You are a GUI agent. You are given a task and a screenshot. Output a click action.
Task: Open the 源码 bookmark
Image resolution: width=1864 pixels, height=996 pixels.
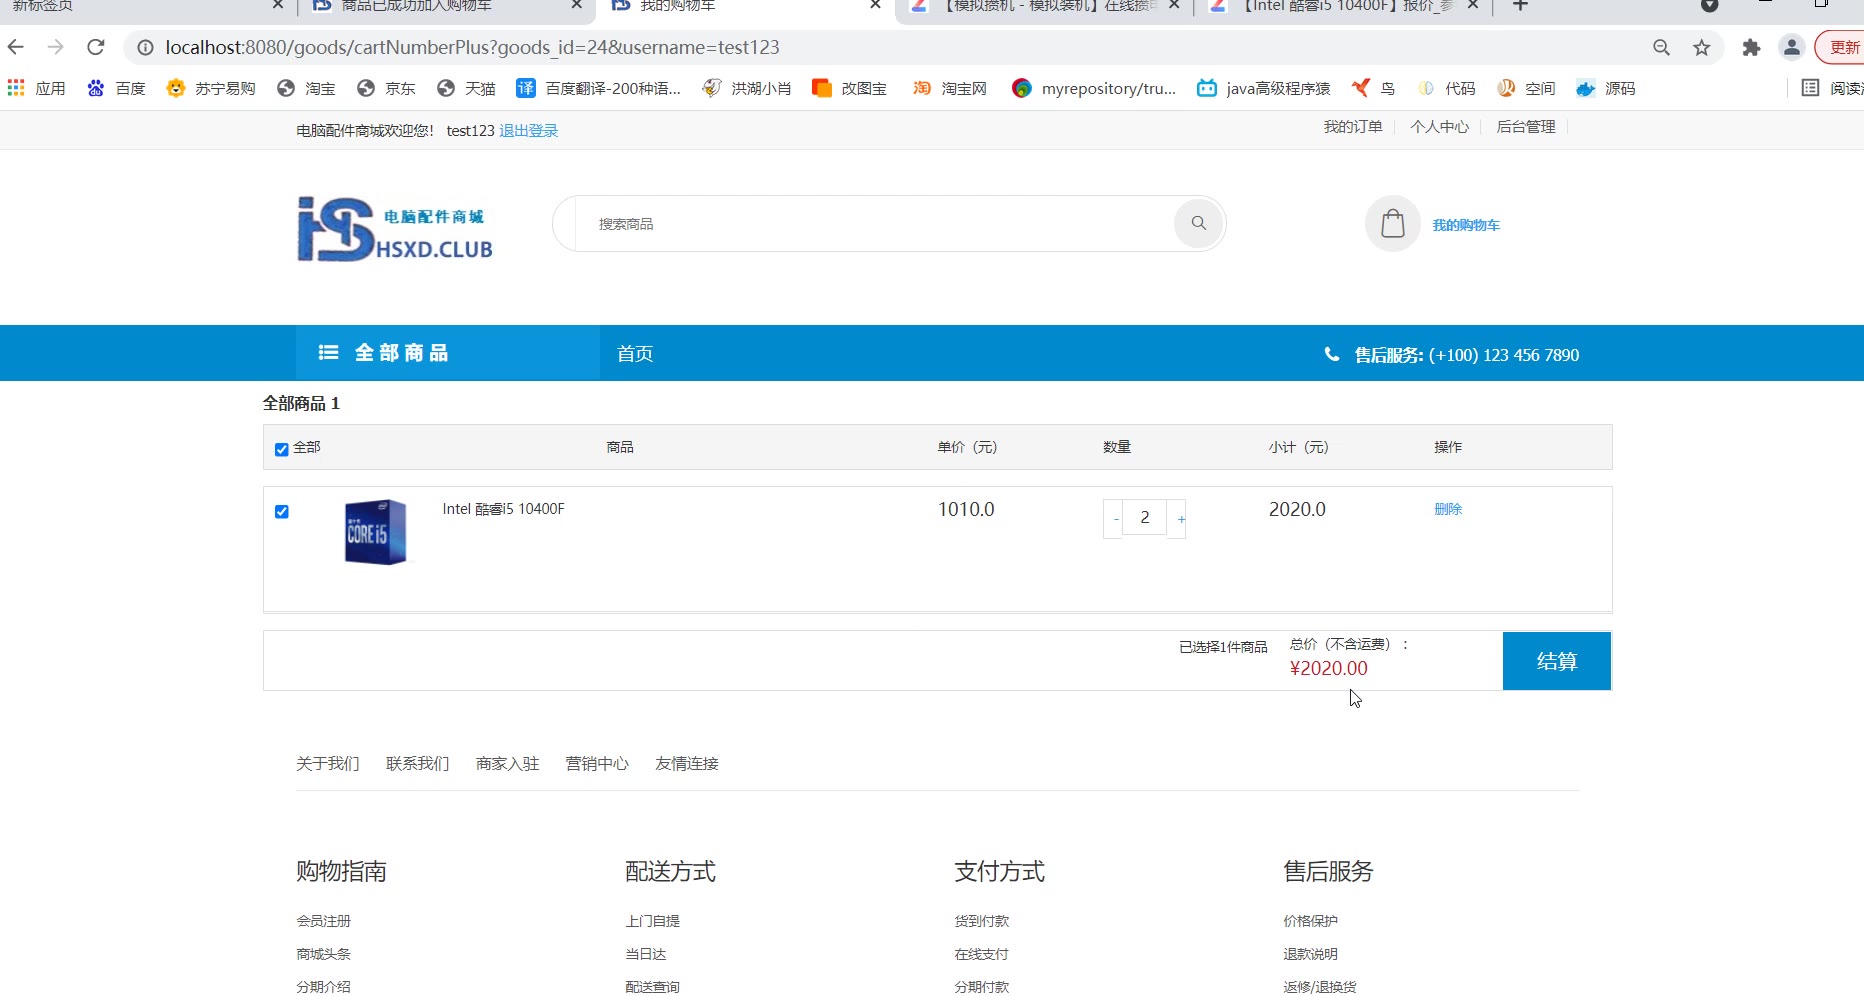(x=1606, y=88)
